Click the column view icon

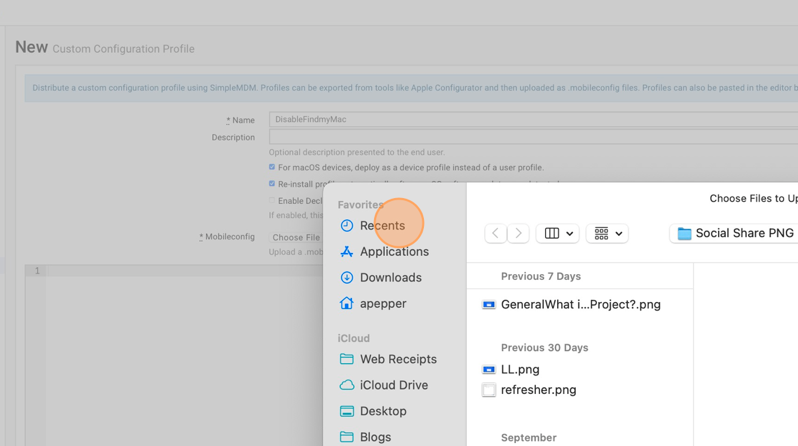(552, 233)
